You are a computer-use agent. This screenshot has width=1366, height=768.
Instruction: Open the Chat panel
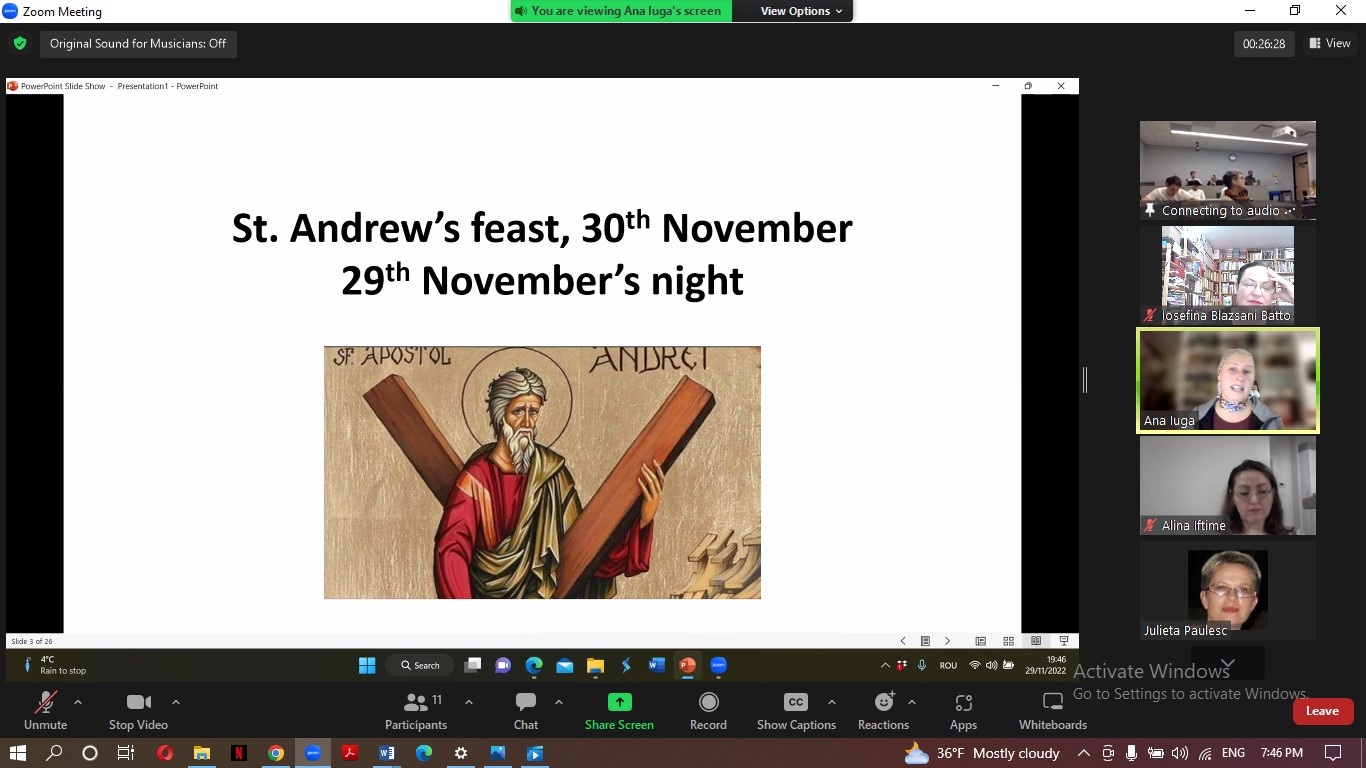click(x=526, y=711)
